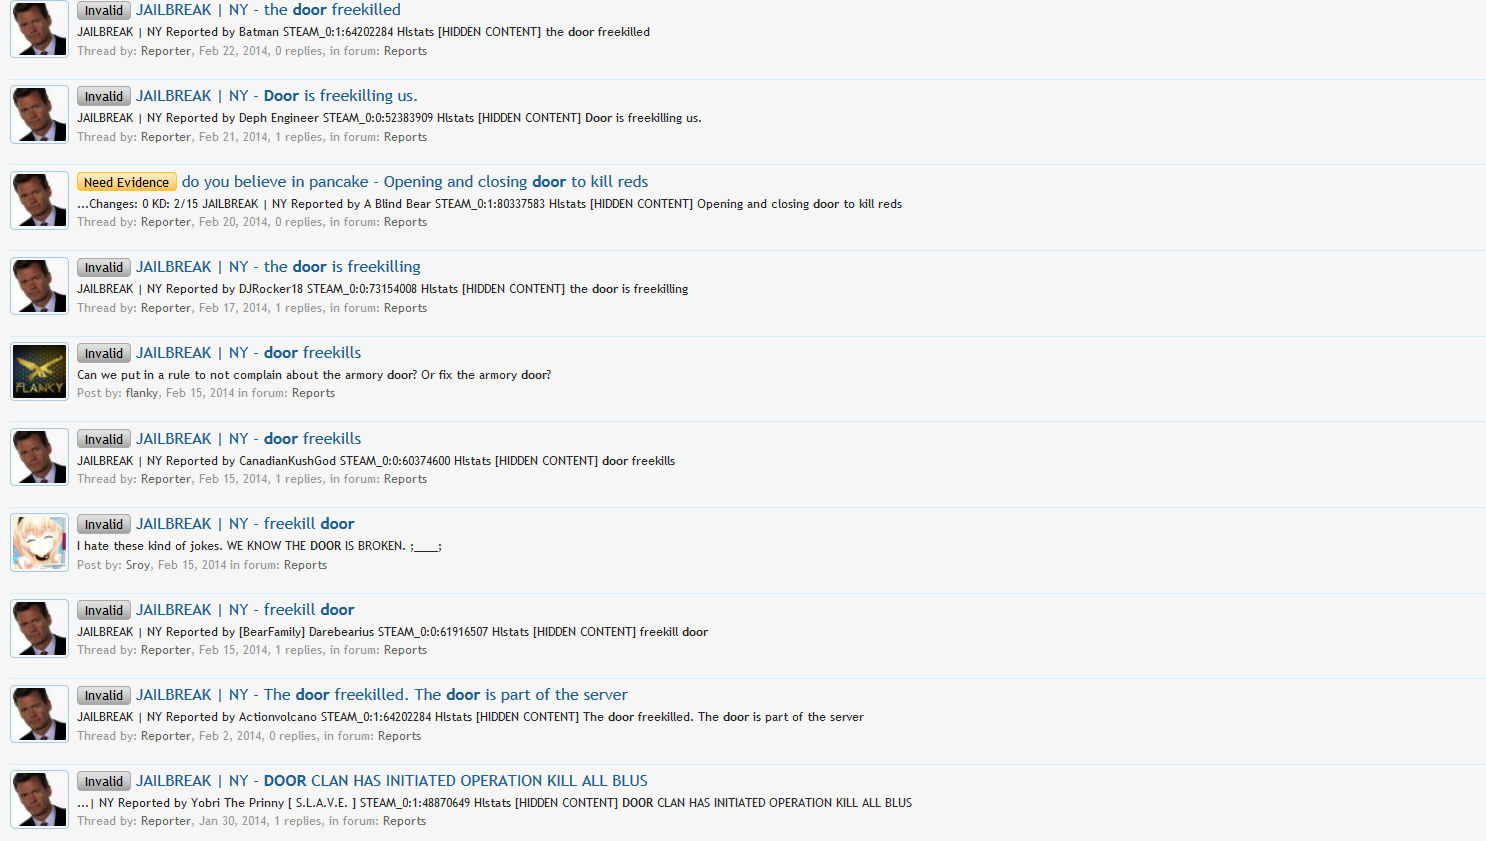The width and height of the screenshot is (1486, 841).
Task: Go to Reports forum from flanky's post
Action: coord(313,393)
